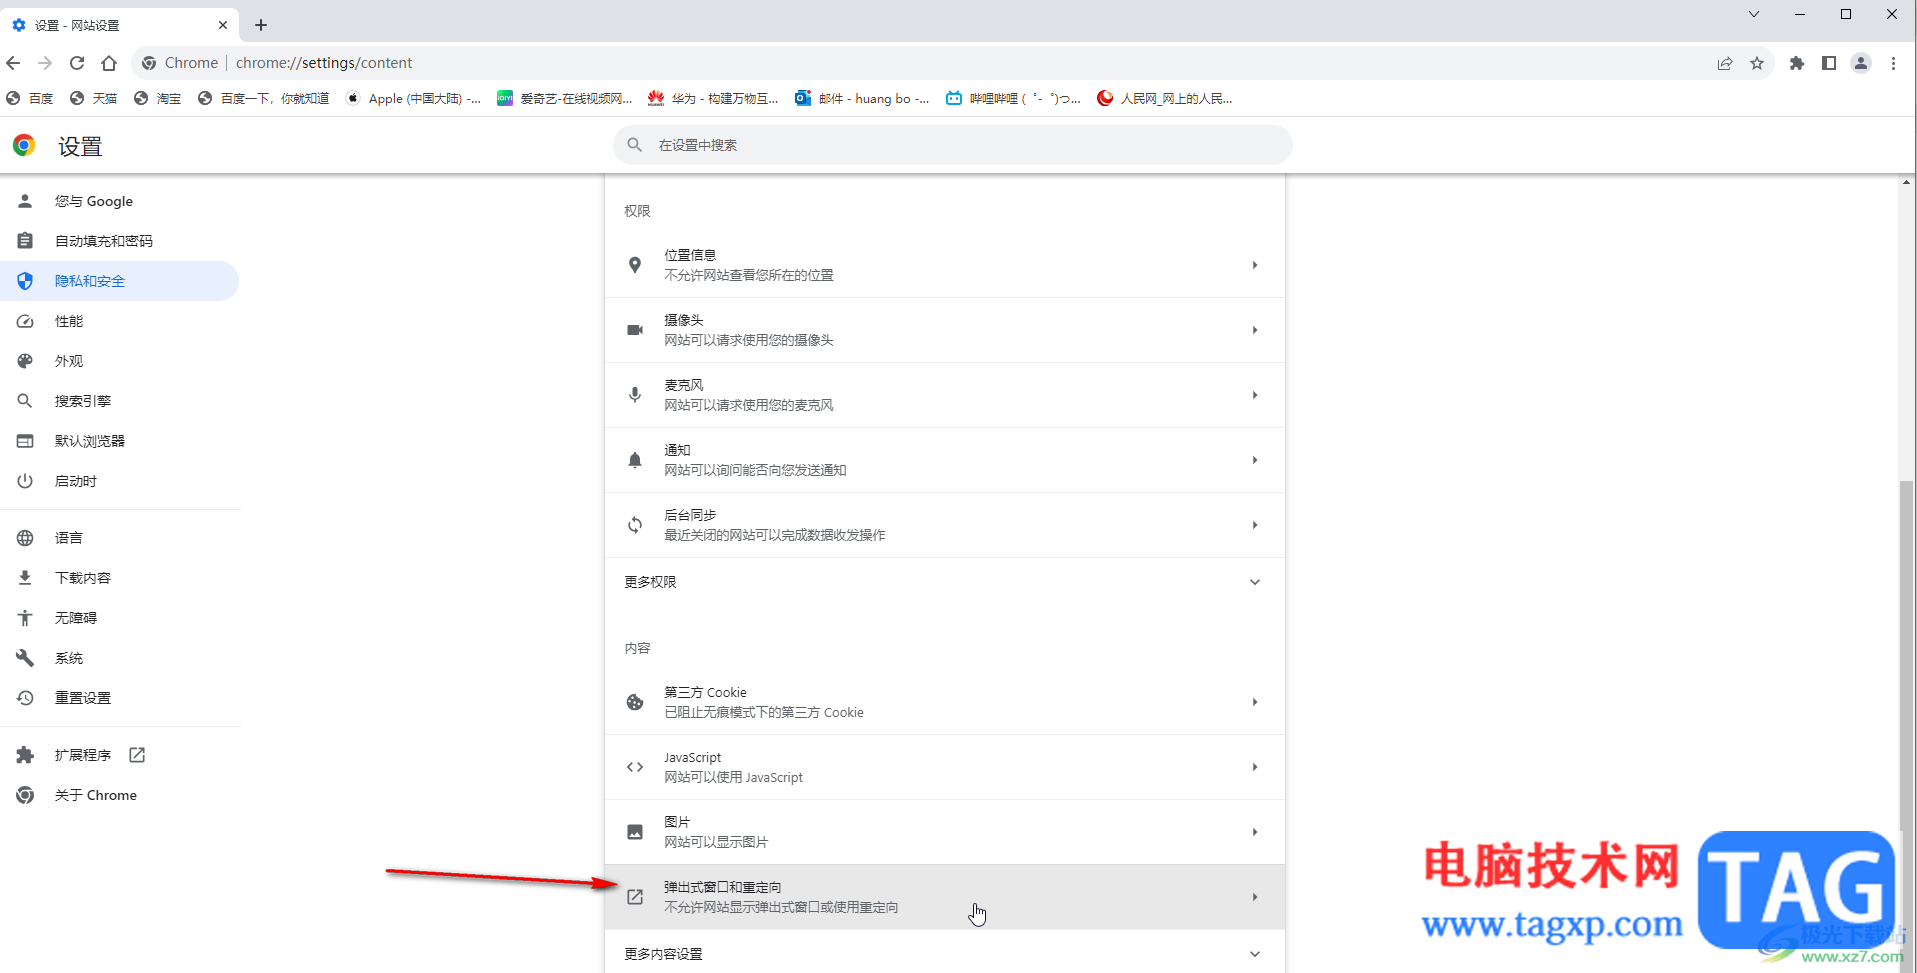Go back to the previous page
Viewport: 1917px width, 973px height.
click(x=13, y=63)
